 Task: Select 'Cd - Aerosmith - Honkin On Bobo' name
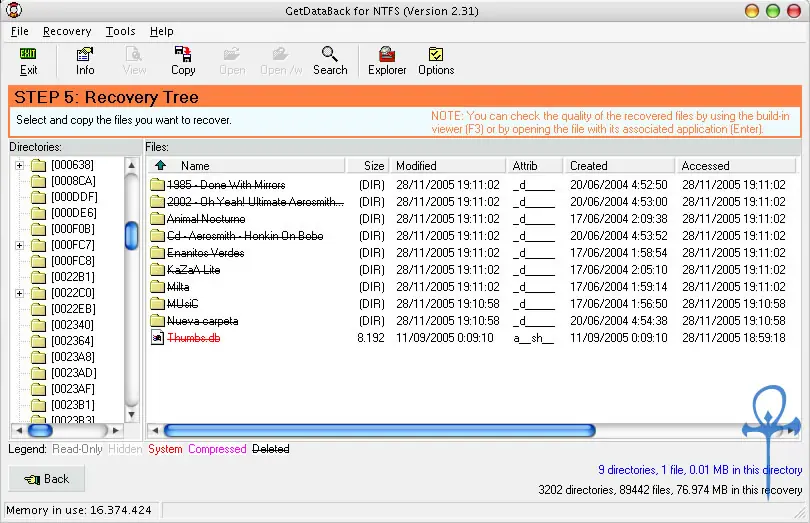pos(245,236)
